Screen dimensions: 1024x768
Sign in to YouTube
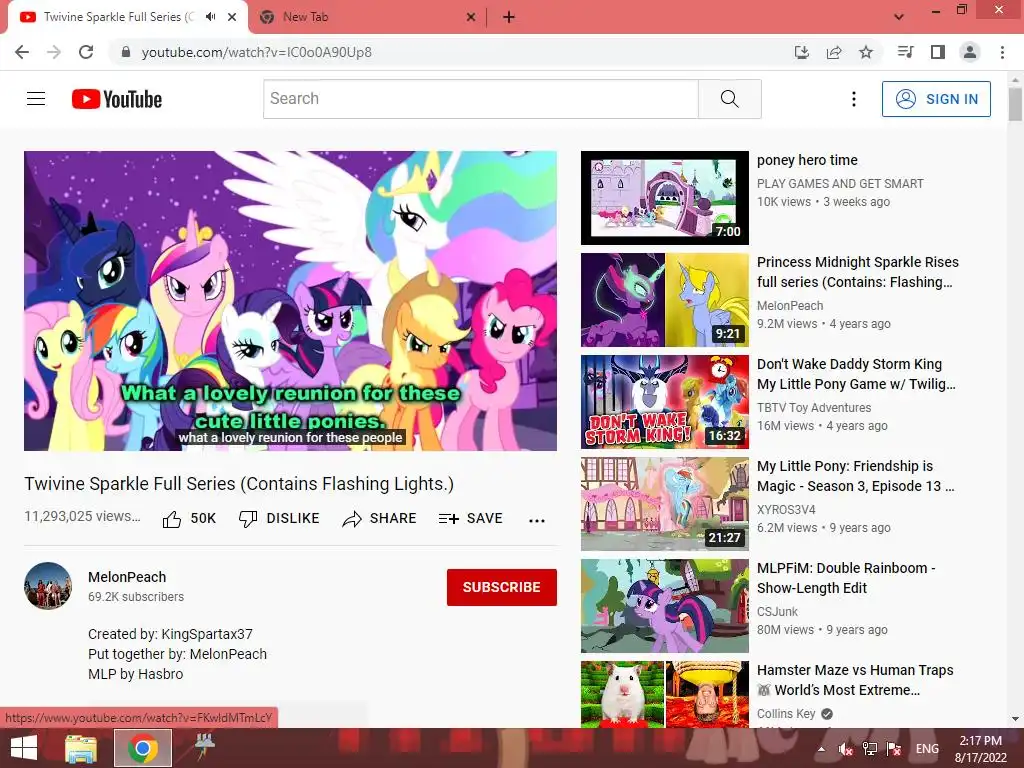936,99
